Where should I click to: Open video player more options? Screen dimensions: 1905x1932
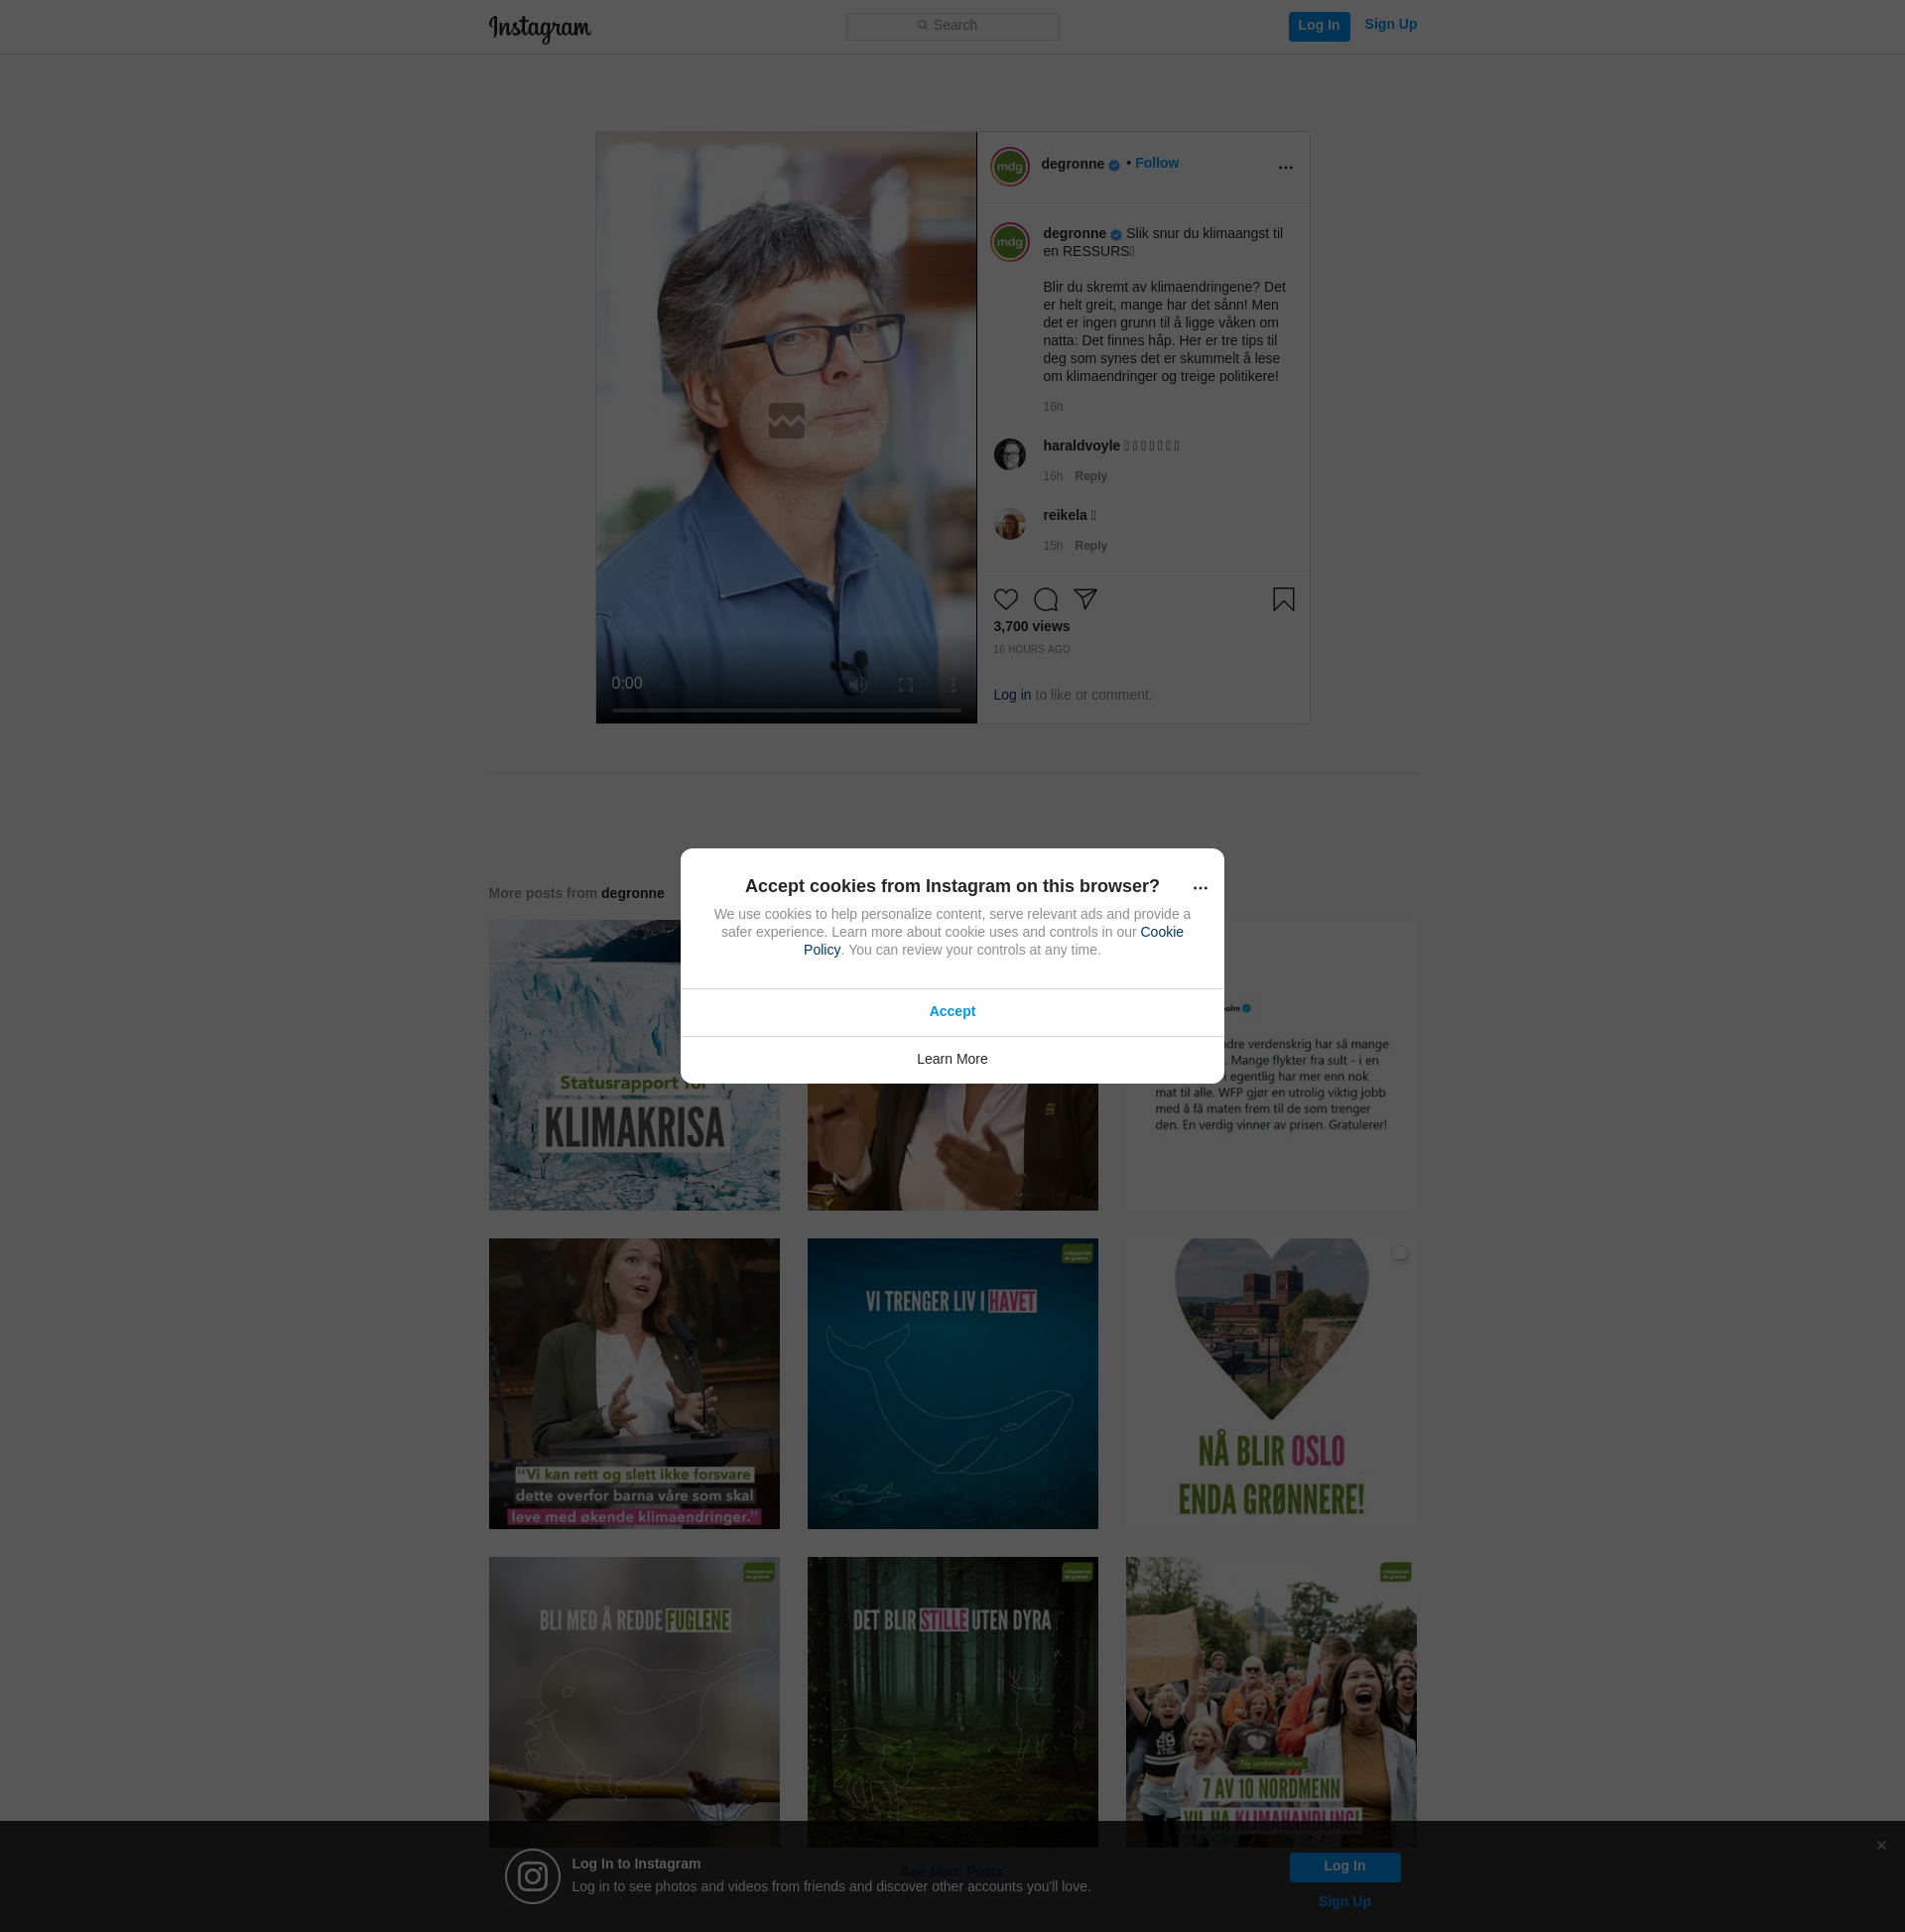953,685
